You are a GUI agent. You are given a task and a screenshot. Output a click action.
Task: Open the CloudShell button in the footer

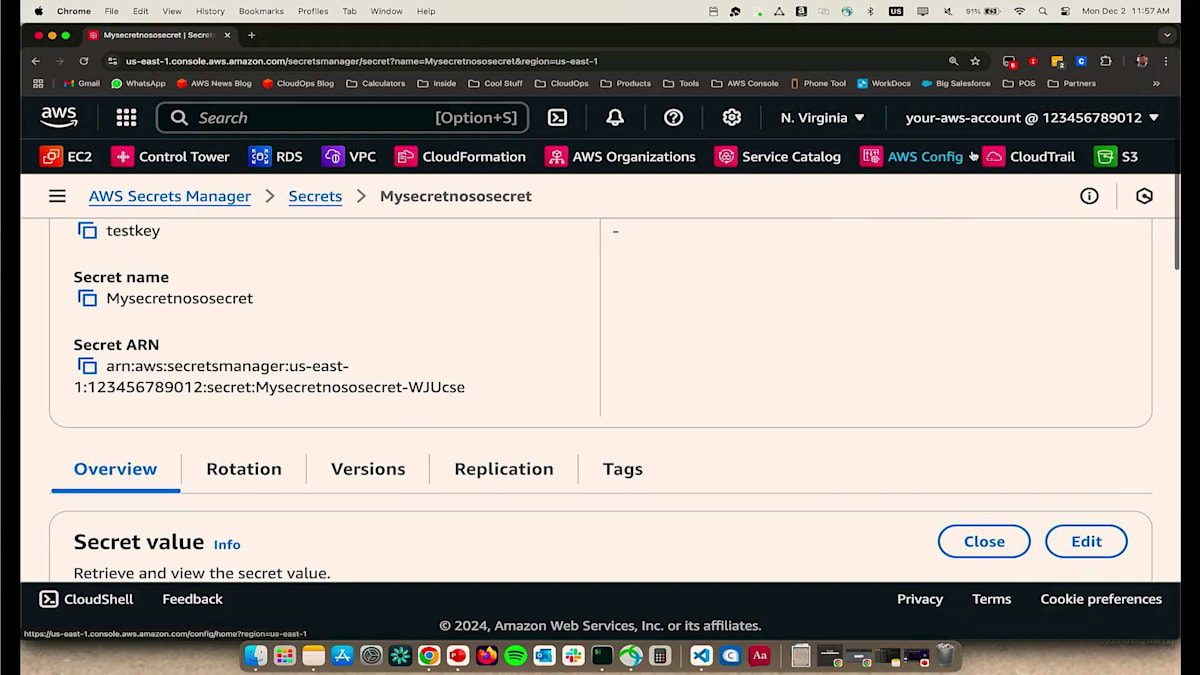[x=86, y=599]
